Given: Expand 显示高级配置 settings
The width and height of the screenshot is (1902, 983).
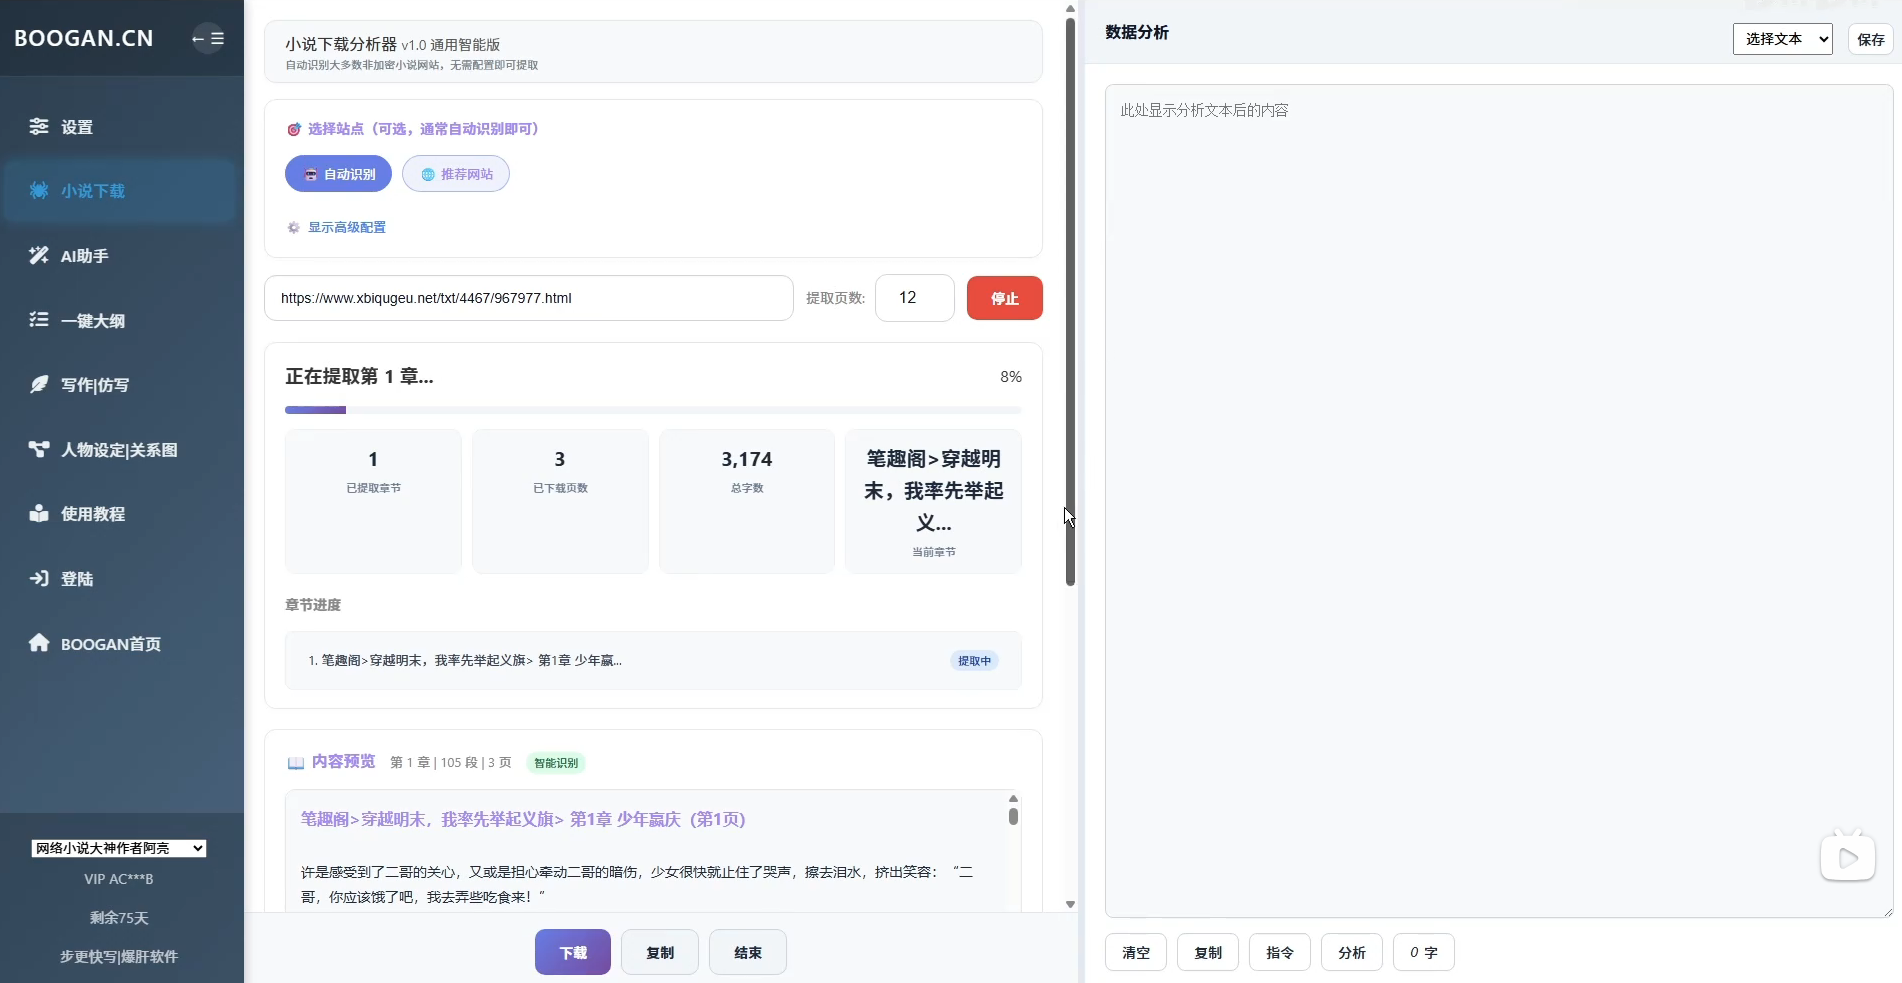Looking at the screenshot, I should click(346, 228).
